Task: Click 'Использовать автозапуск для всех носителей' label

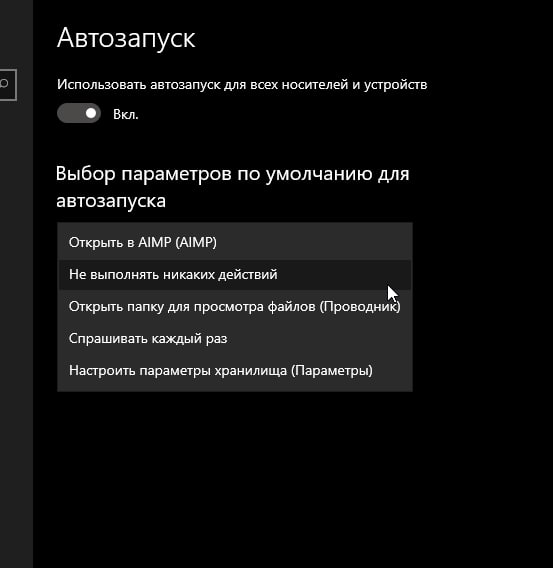Action: (242, 85)
